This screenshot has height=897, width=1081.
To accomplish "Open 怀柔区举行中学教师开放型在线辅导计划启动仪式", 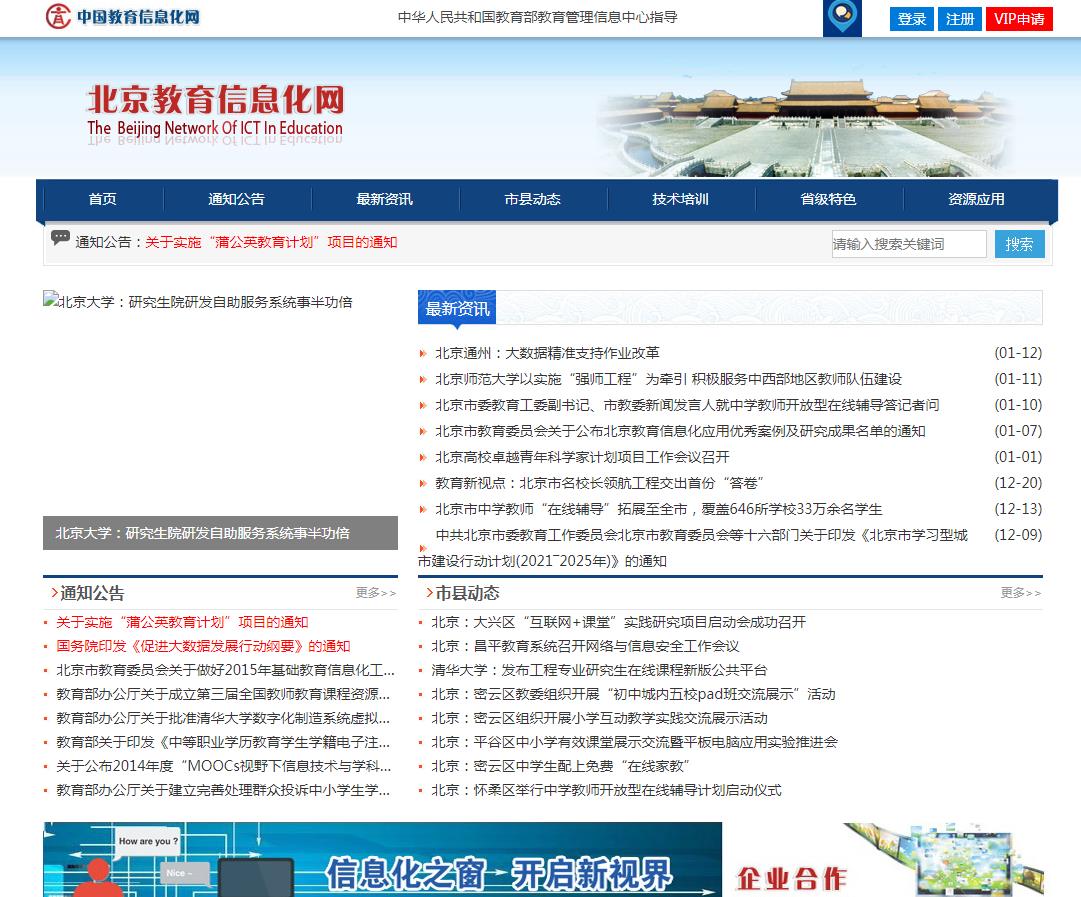I will (606, 790).
